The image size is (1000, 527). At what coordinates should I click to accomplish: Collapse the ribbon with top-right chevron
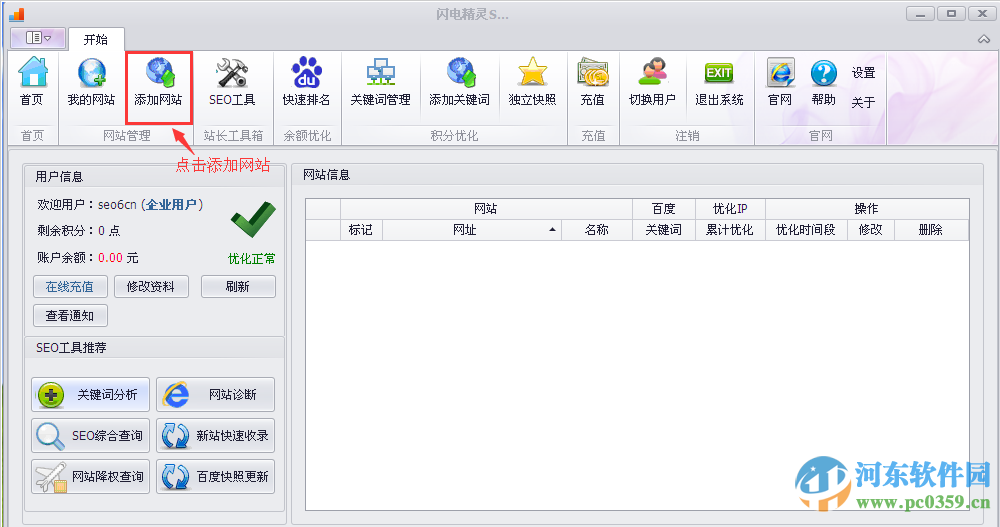tap(984, 40)
